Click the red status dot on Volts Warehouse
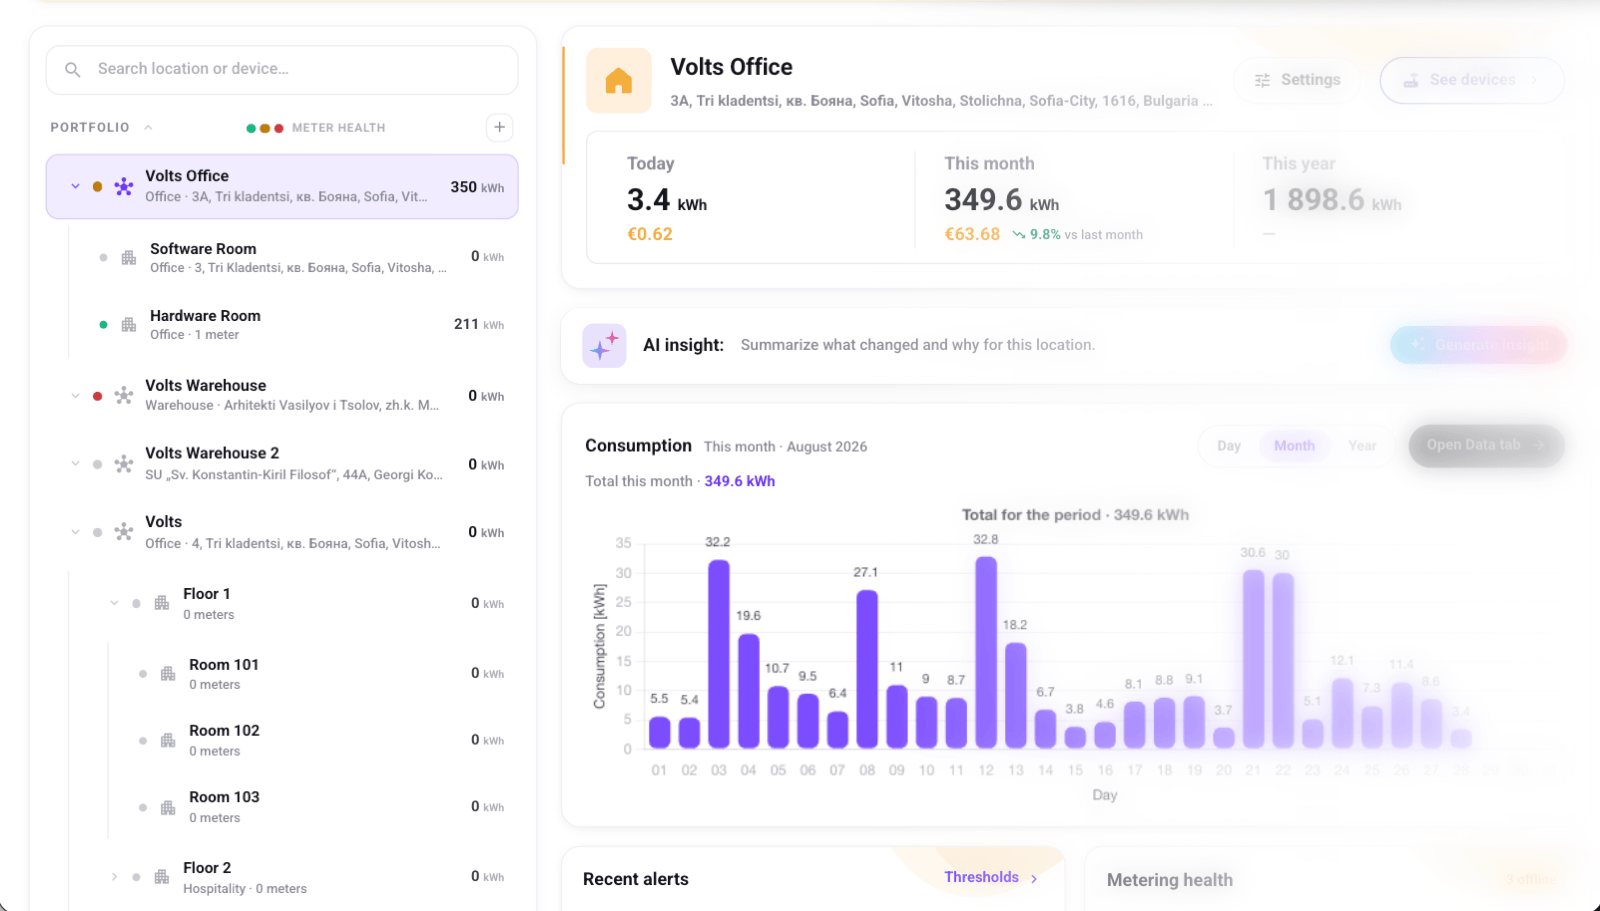The height and width of the screenshot is (911, 1600). (97, 396)
